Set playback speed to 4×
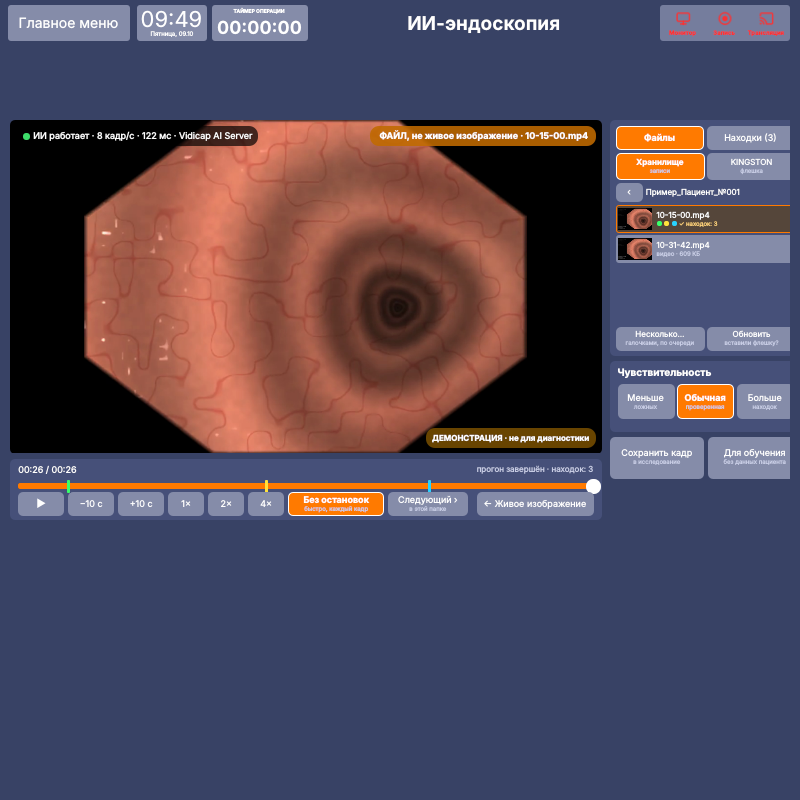 click(266, 504)
